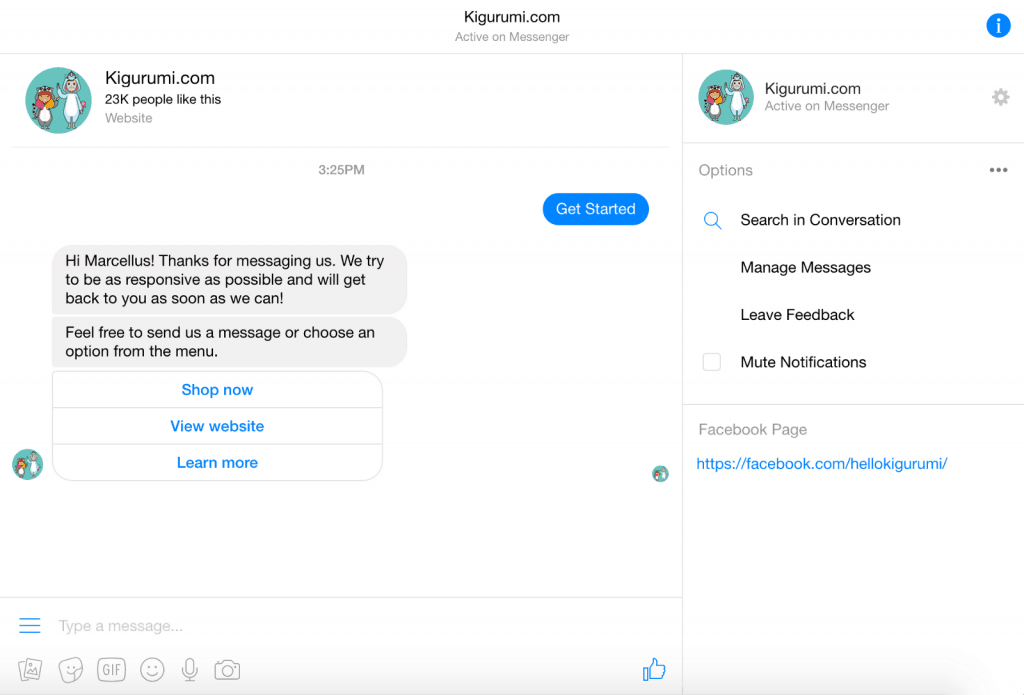Open Manage Messages
Image resolution: width=1024 pixels, height=695 pixels.
[x=805, y=268]
